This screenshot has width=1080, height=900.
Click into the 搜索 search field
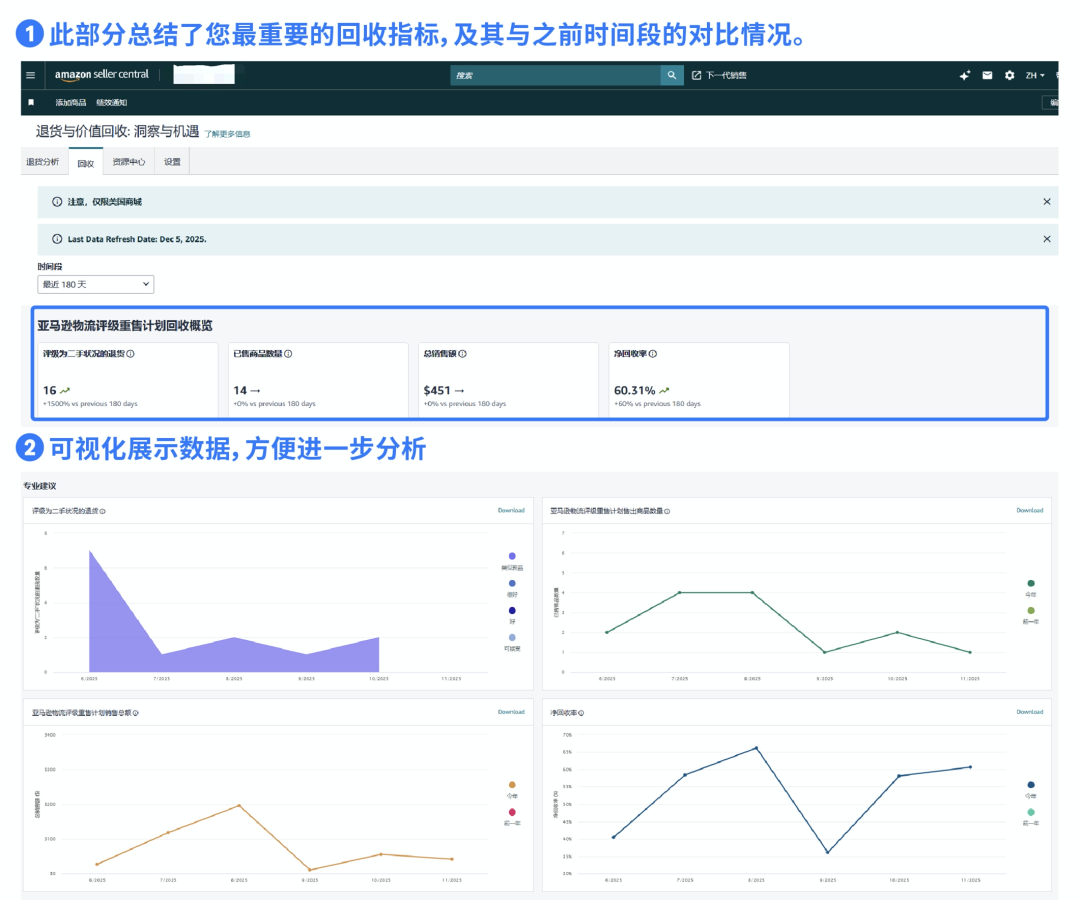click(x=555, y=75)
